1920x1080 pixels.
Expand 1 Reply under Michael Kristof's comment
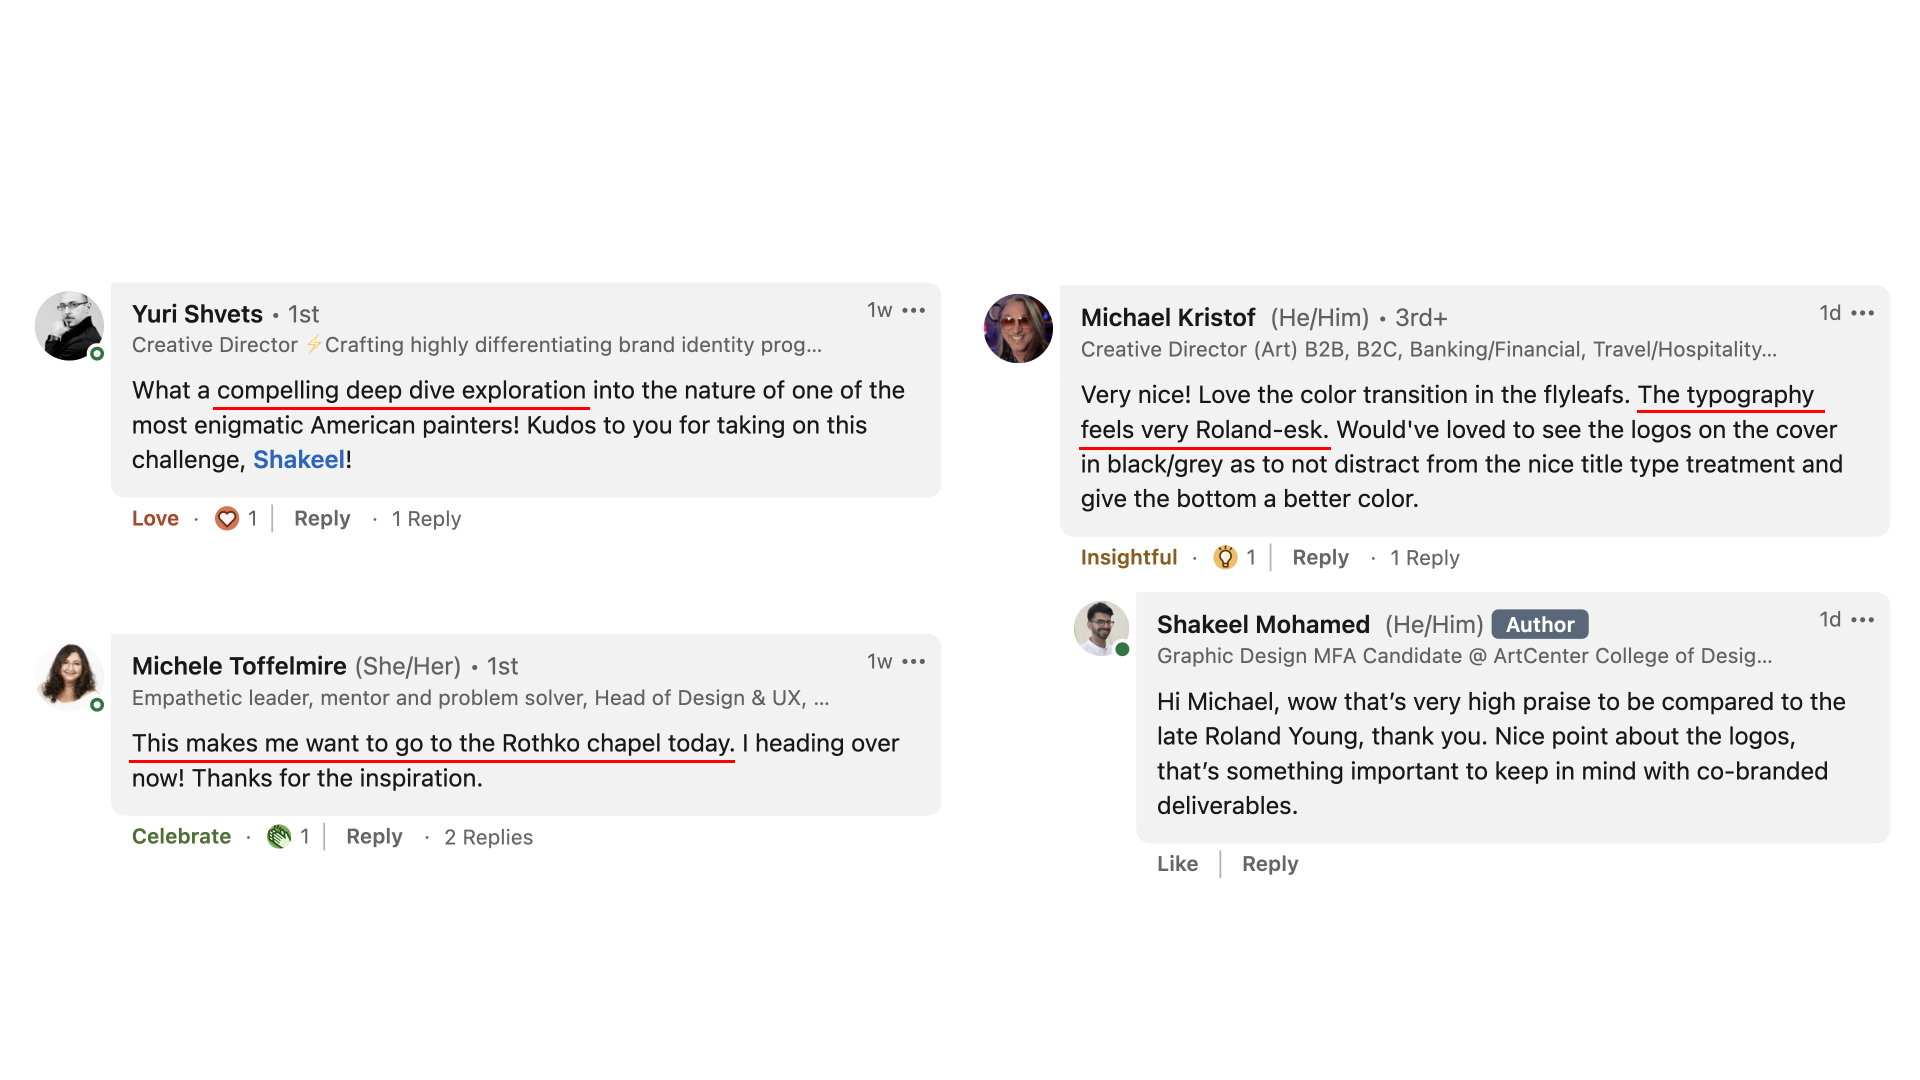point(1424,558)
